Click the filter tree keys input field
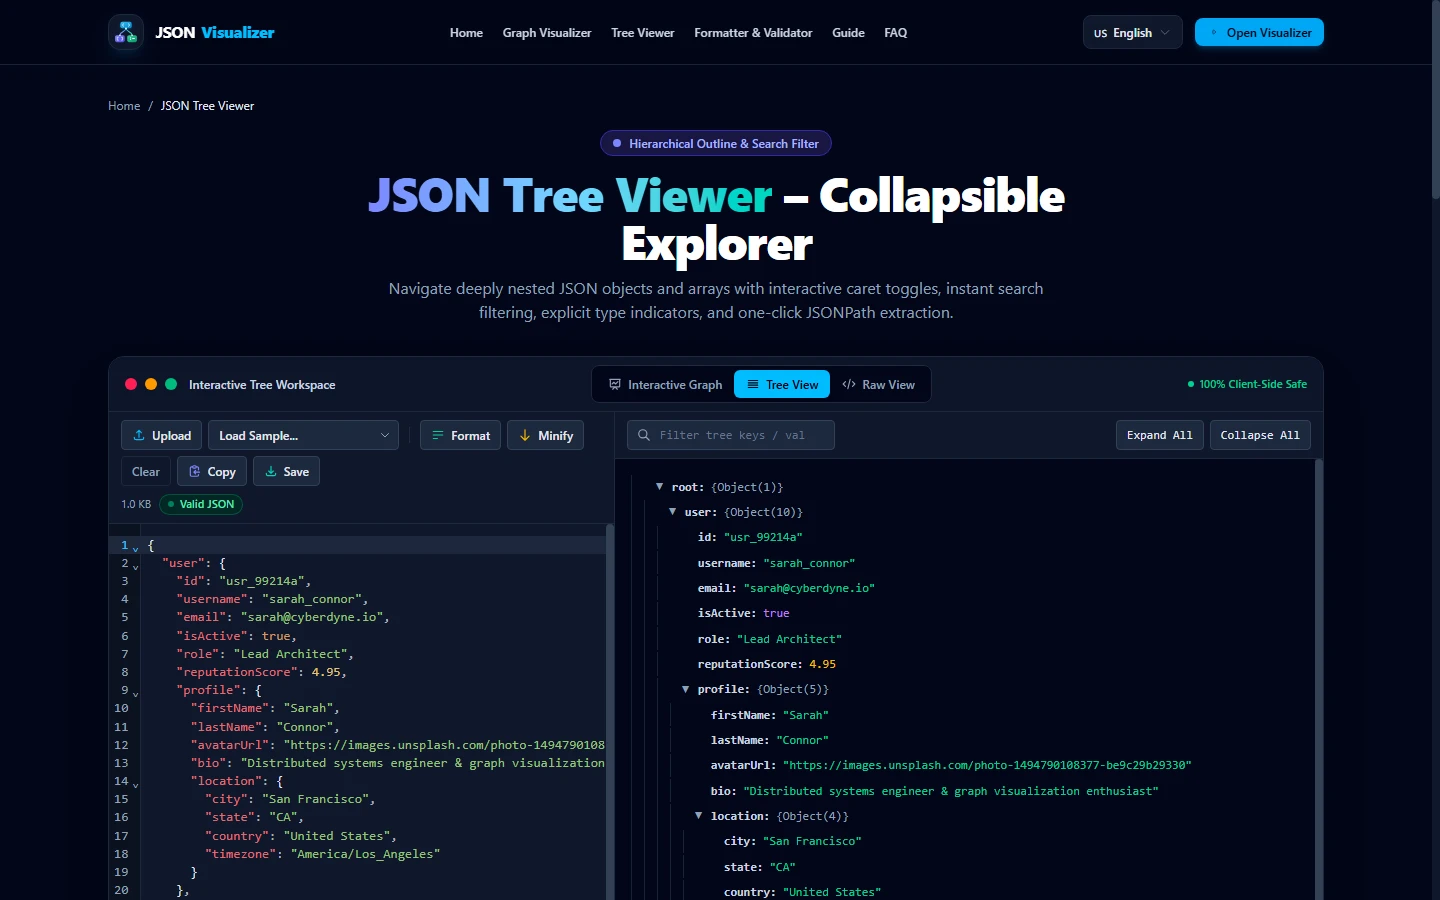Viewport: 1440px width, 900px height. [x=731, y=435]
